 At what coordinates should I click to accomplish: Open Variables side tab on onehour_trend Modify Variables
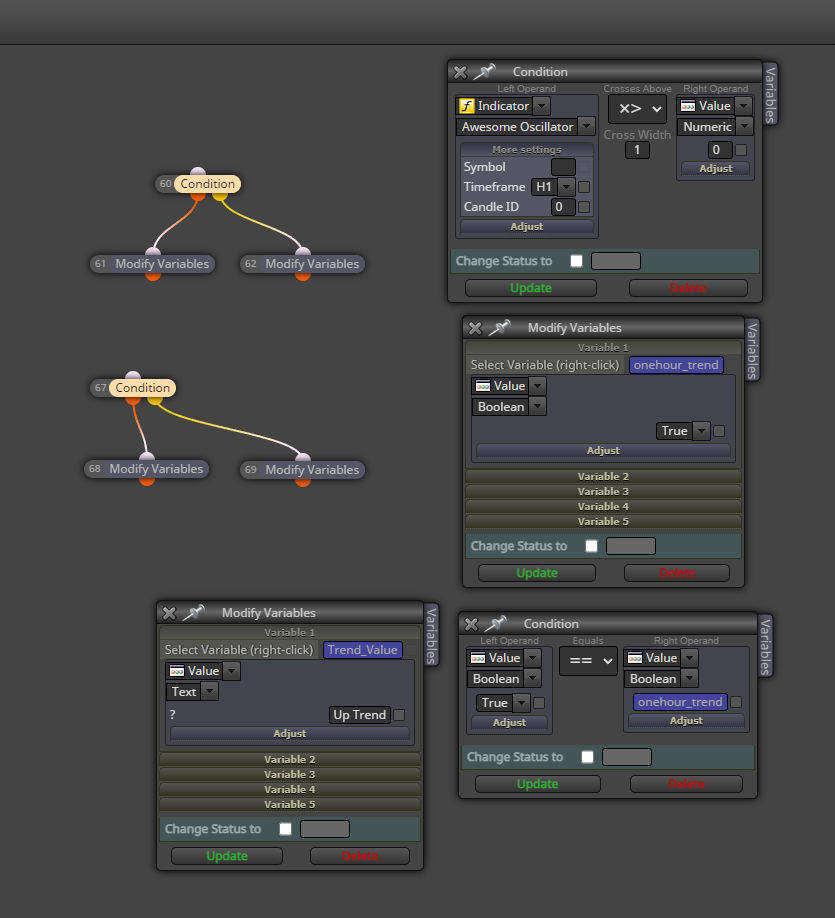pyautogui.click(x=752, y=350)
